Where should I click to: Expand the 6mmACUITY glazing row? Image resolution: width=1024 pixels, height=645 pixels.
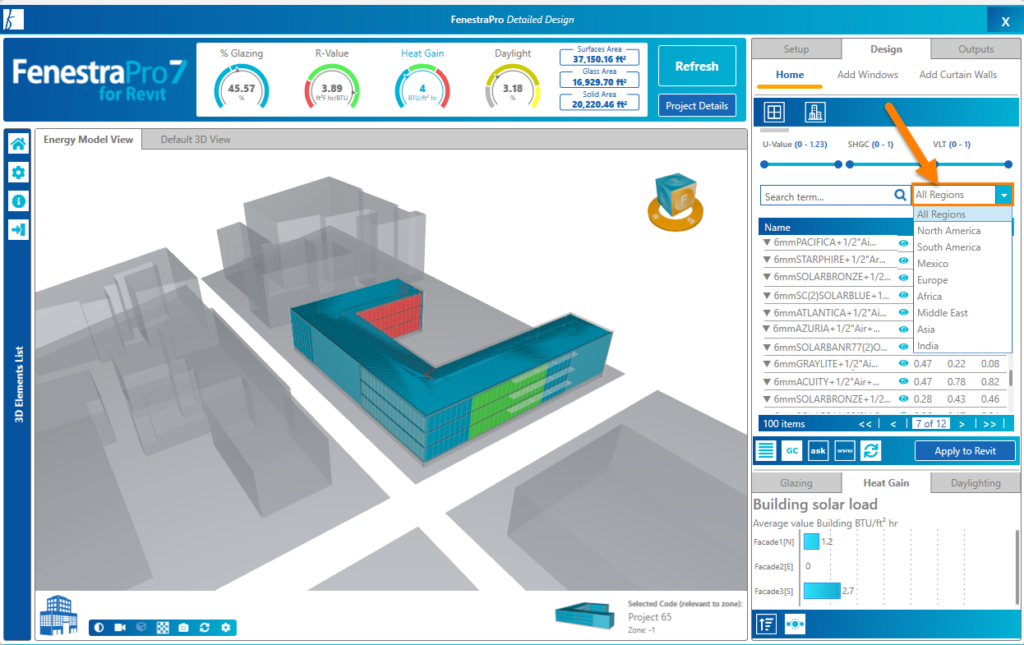tap(767, 381)
